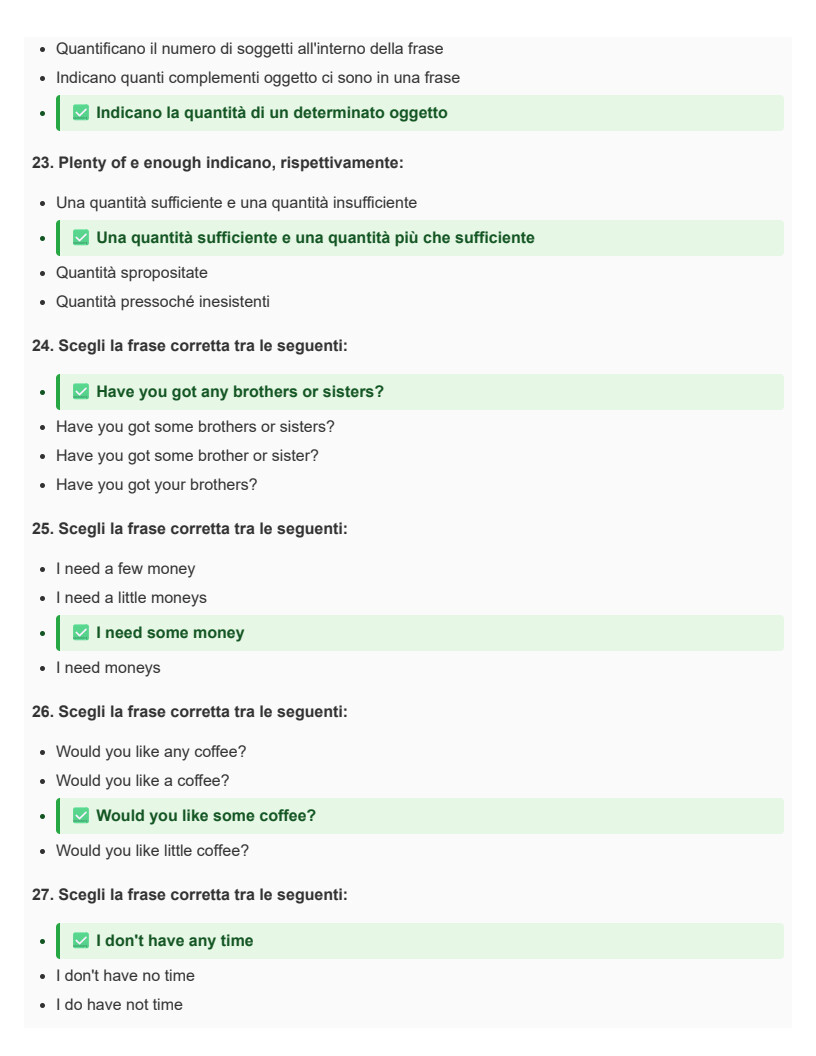Choose option "Would you like any coffee?"
Viewport: 816px width, 1056px height.
pyautogui.click(x=151, y=752)
